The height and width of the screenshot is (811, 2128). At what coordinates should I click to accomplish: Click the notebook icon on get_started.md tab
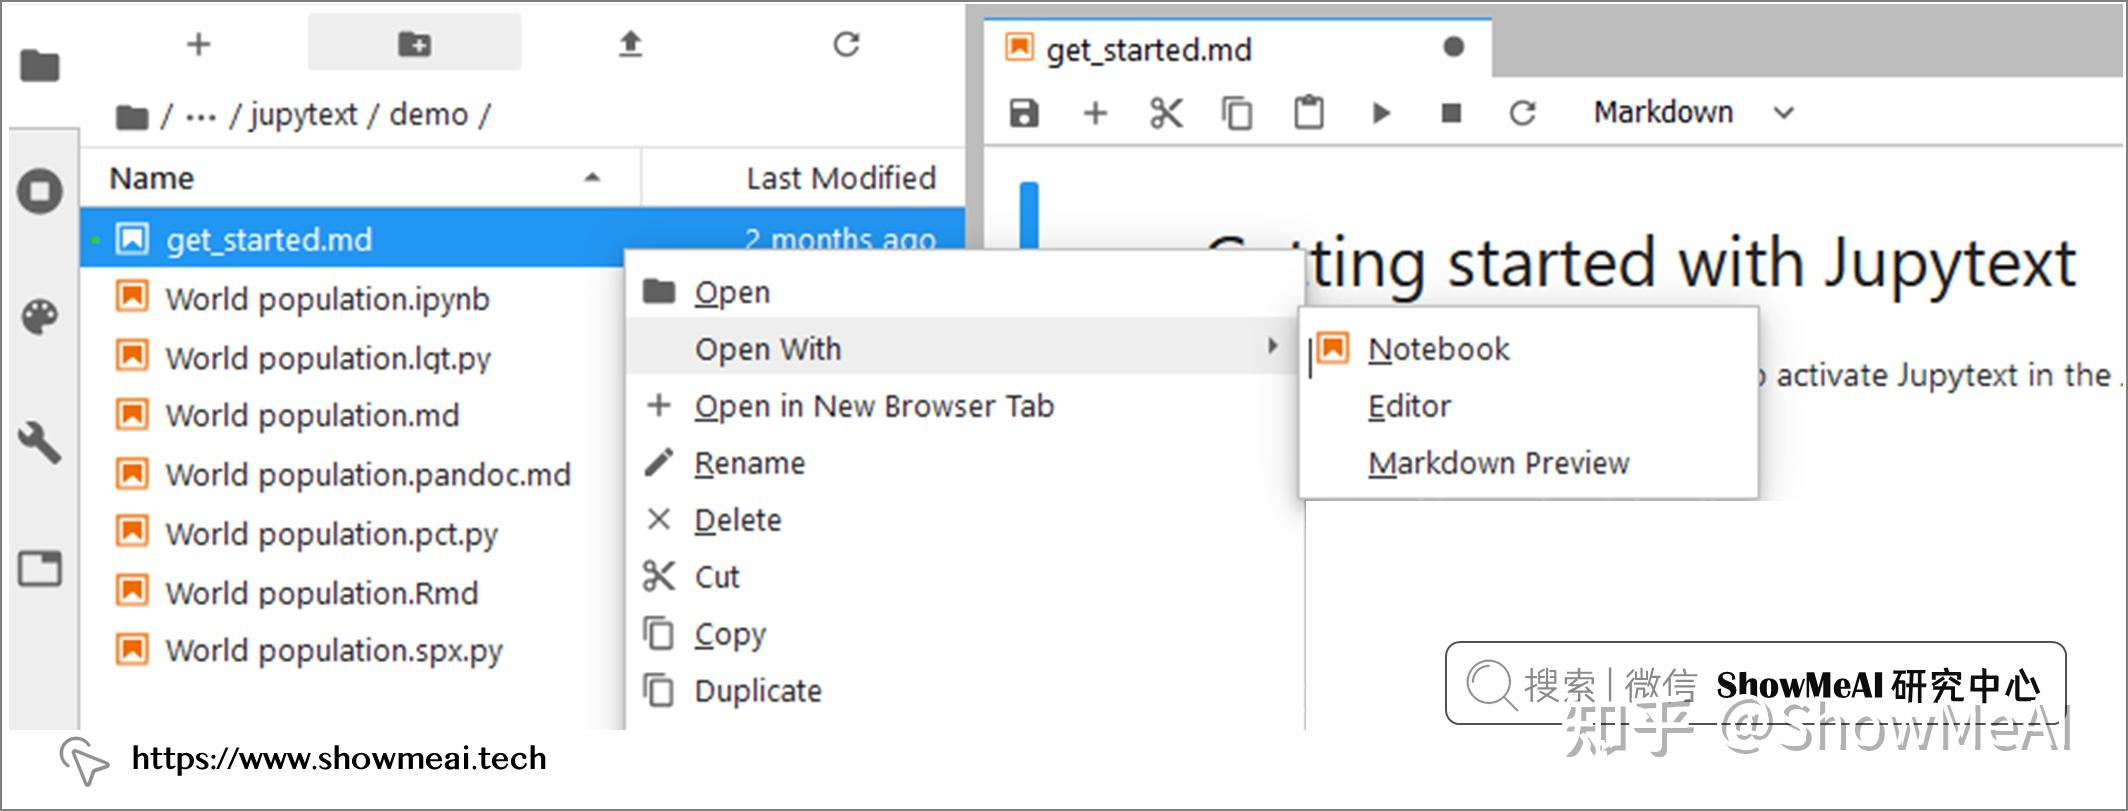[1018, 46]
